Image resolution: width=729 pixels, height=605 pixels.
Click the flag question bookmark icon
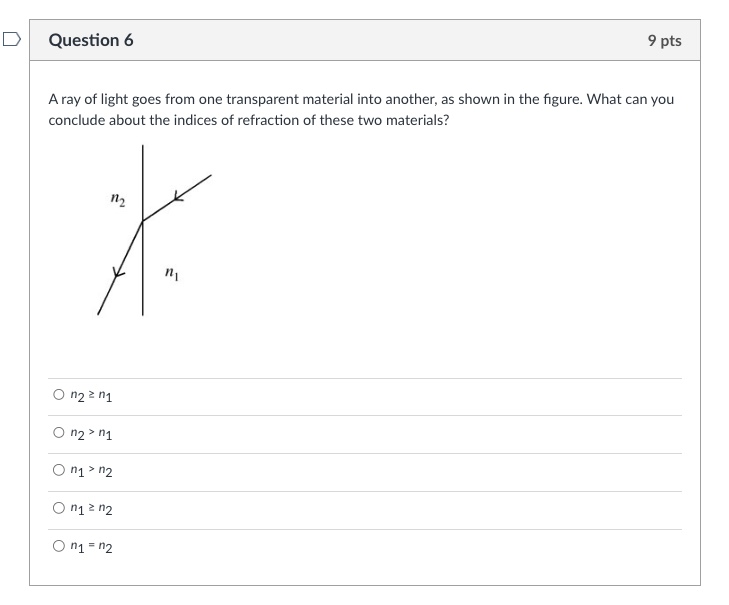(12, 40)
